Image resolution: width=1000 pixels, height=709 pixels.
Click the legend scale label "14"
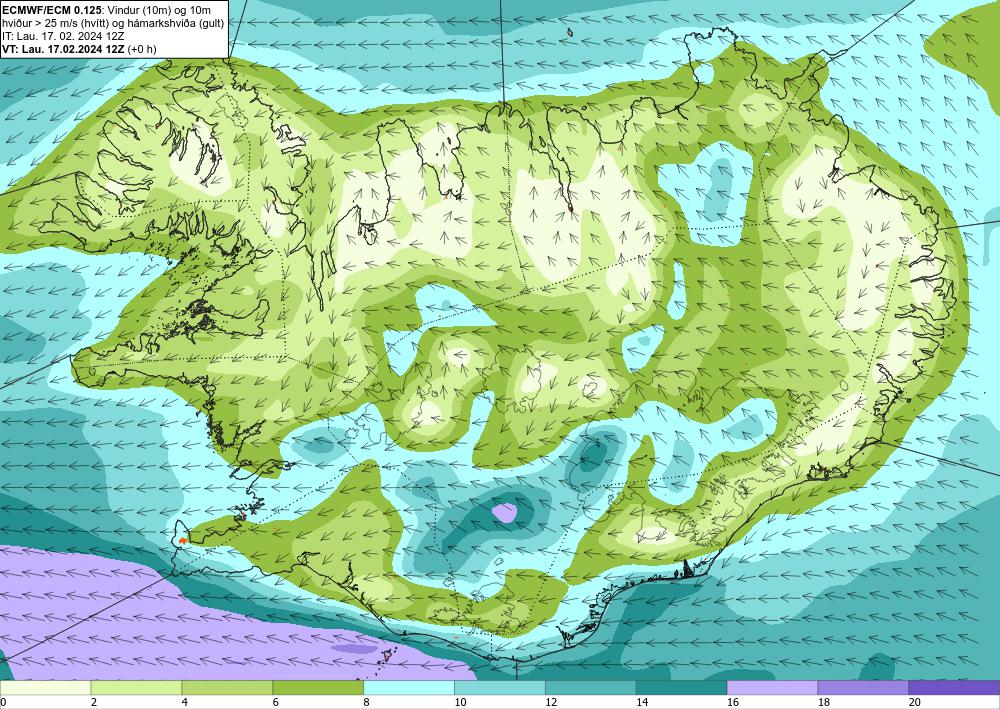pyautogui.click(x=642, y=702)
